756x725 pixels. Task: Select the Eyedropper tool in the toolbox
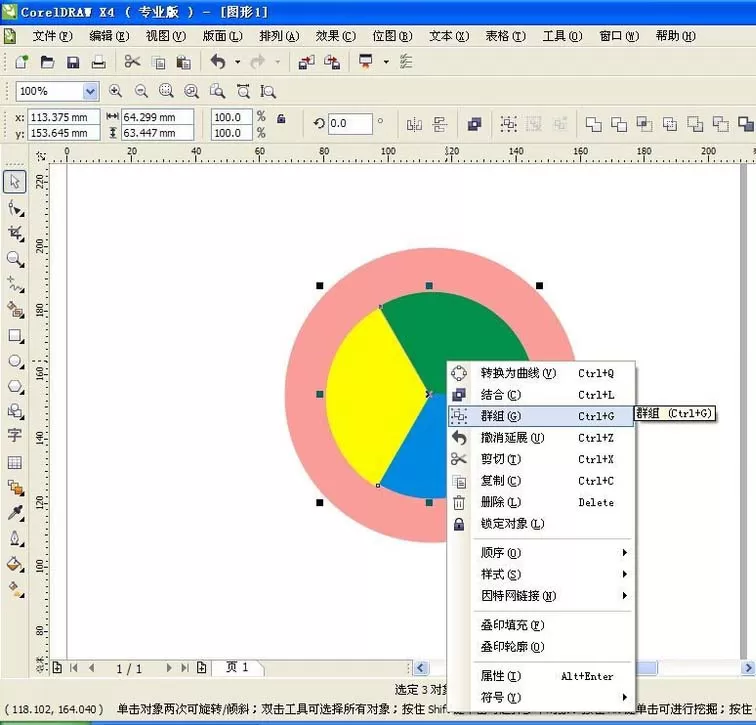coord(15,513)
